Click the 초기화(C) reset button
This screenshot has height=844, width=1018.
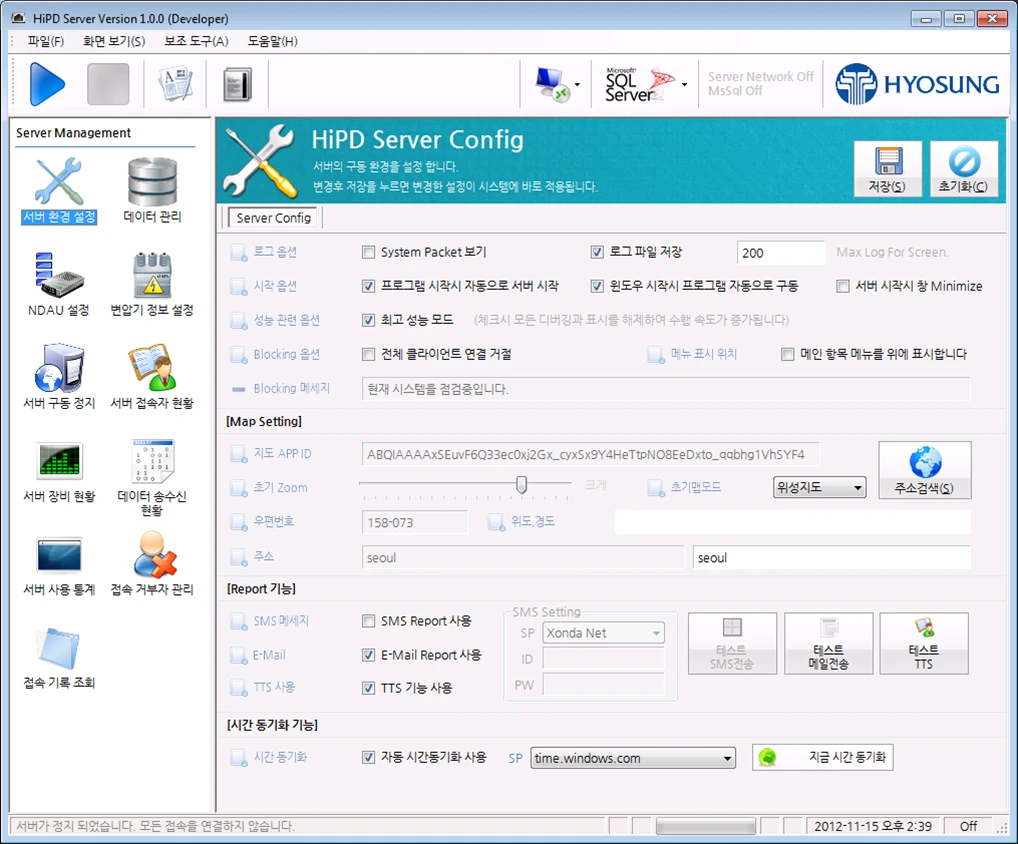pos(963,169)
